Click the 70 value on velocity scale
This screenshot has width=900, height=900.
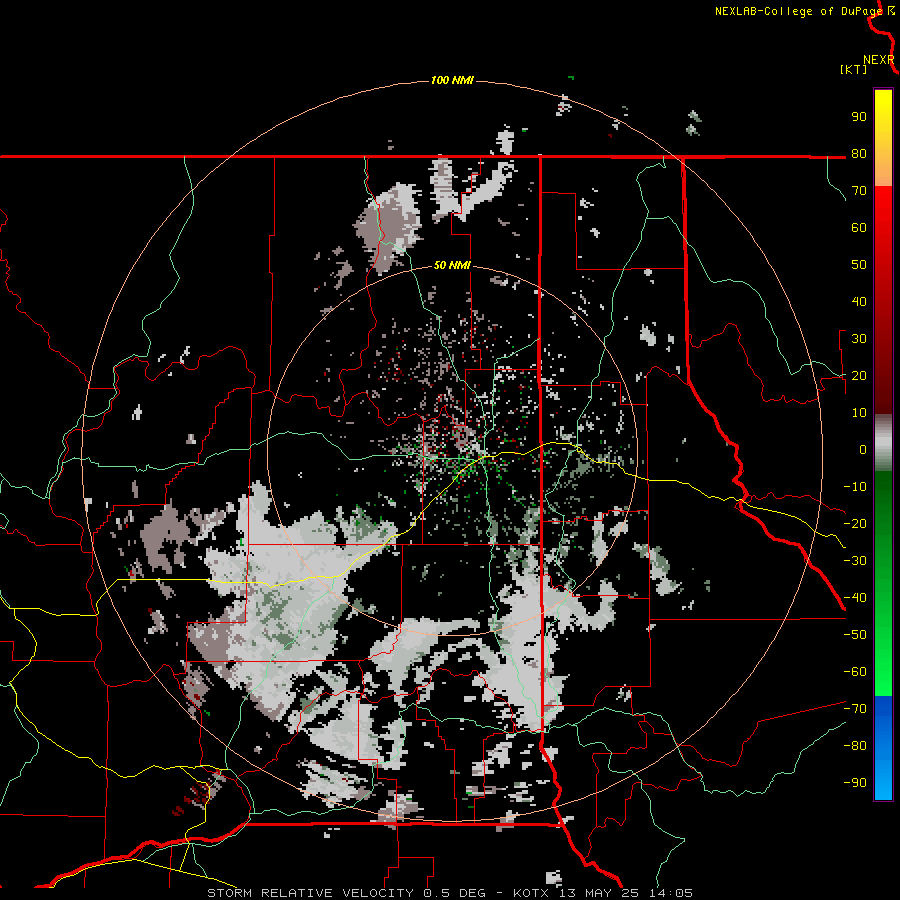(859, 191)
